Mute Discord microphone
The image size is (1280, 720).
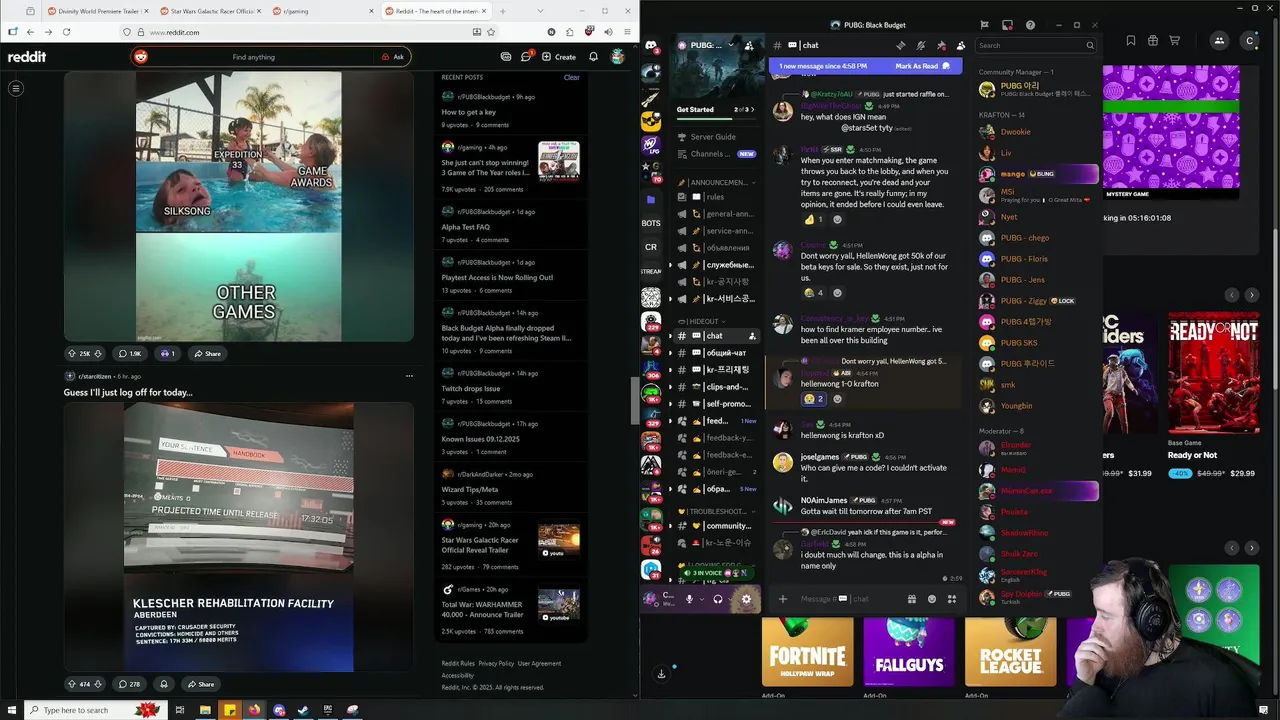click(x=689, y=599)
